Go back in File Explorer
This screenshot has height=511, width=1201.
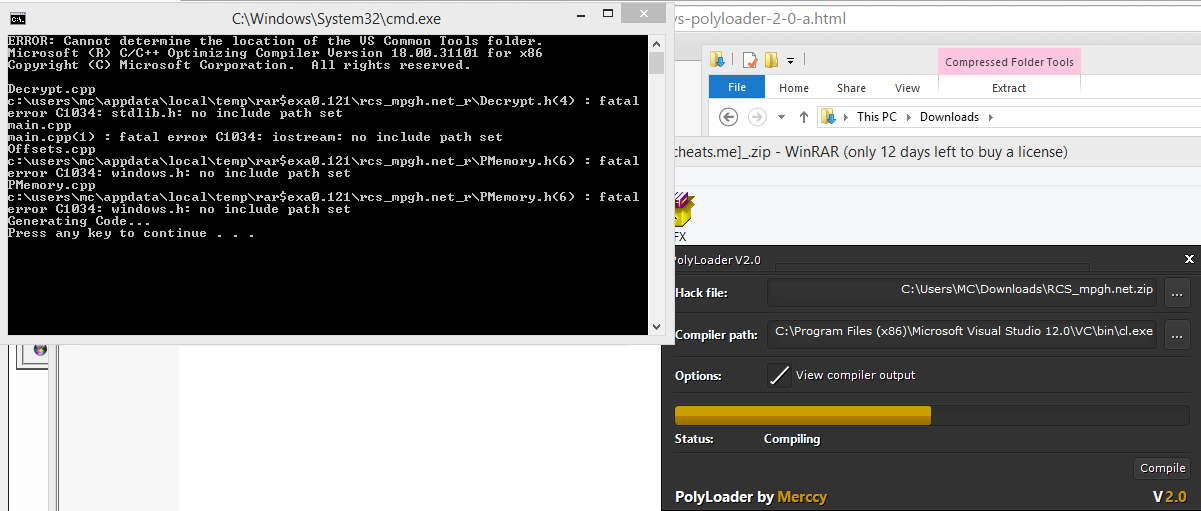coord(729,117)
